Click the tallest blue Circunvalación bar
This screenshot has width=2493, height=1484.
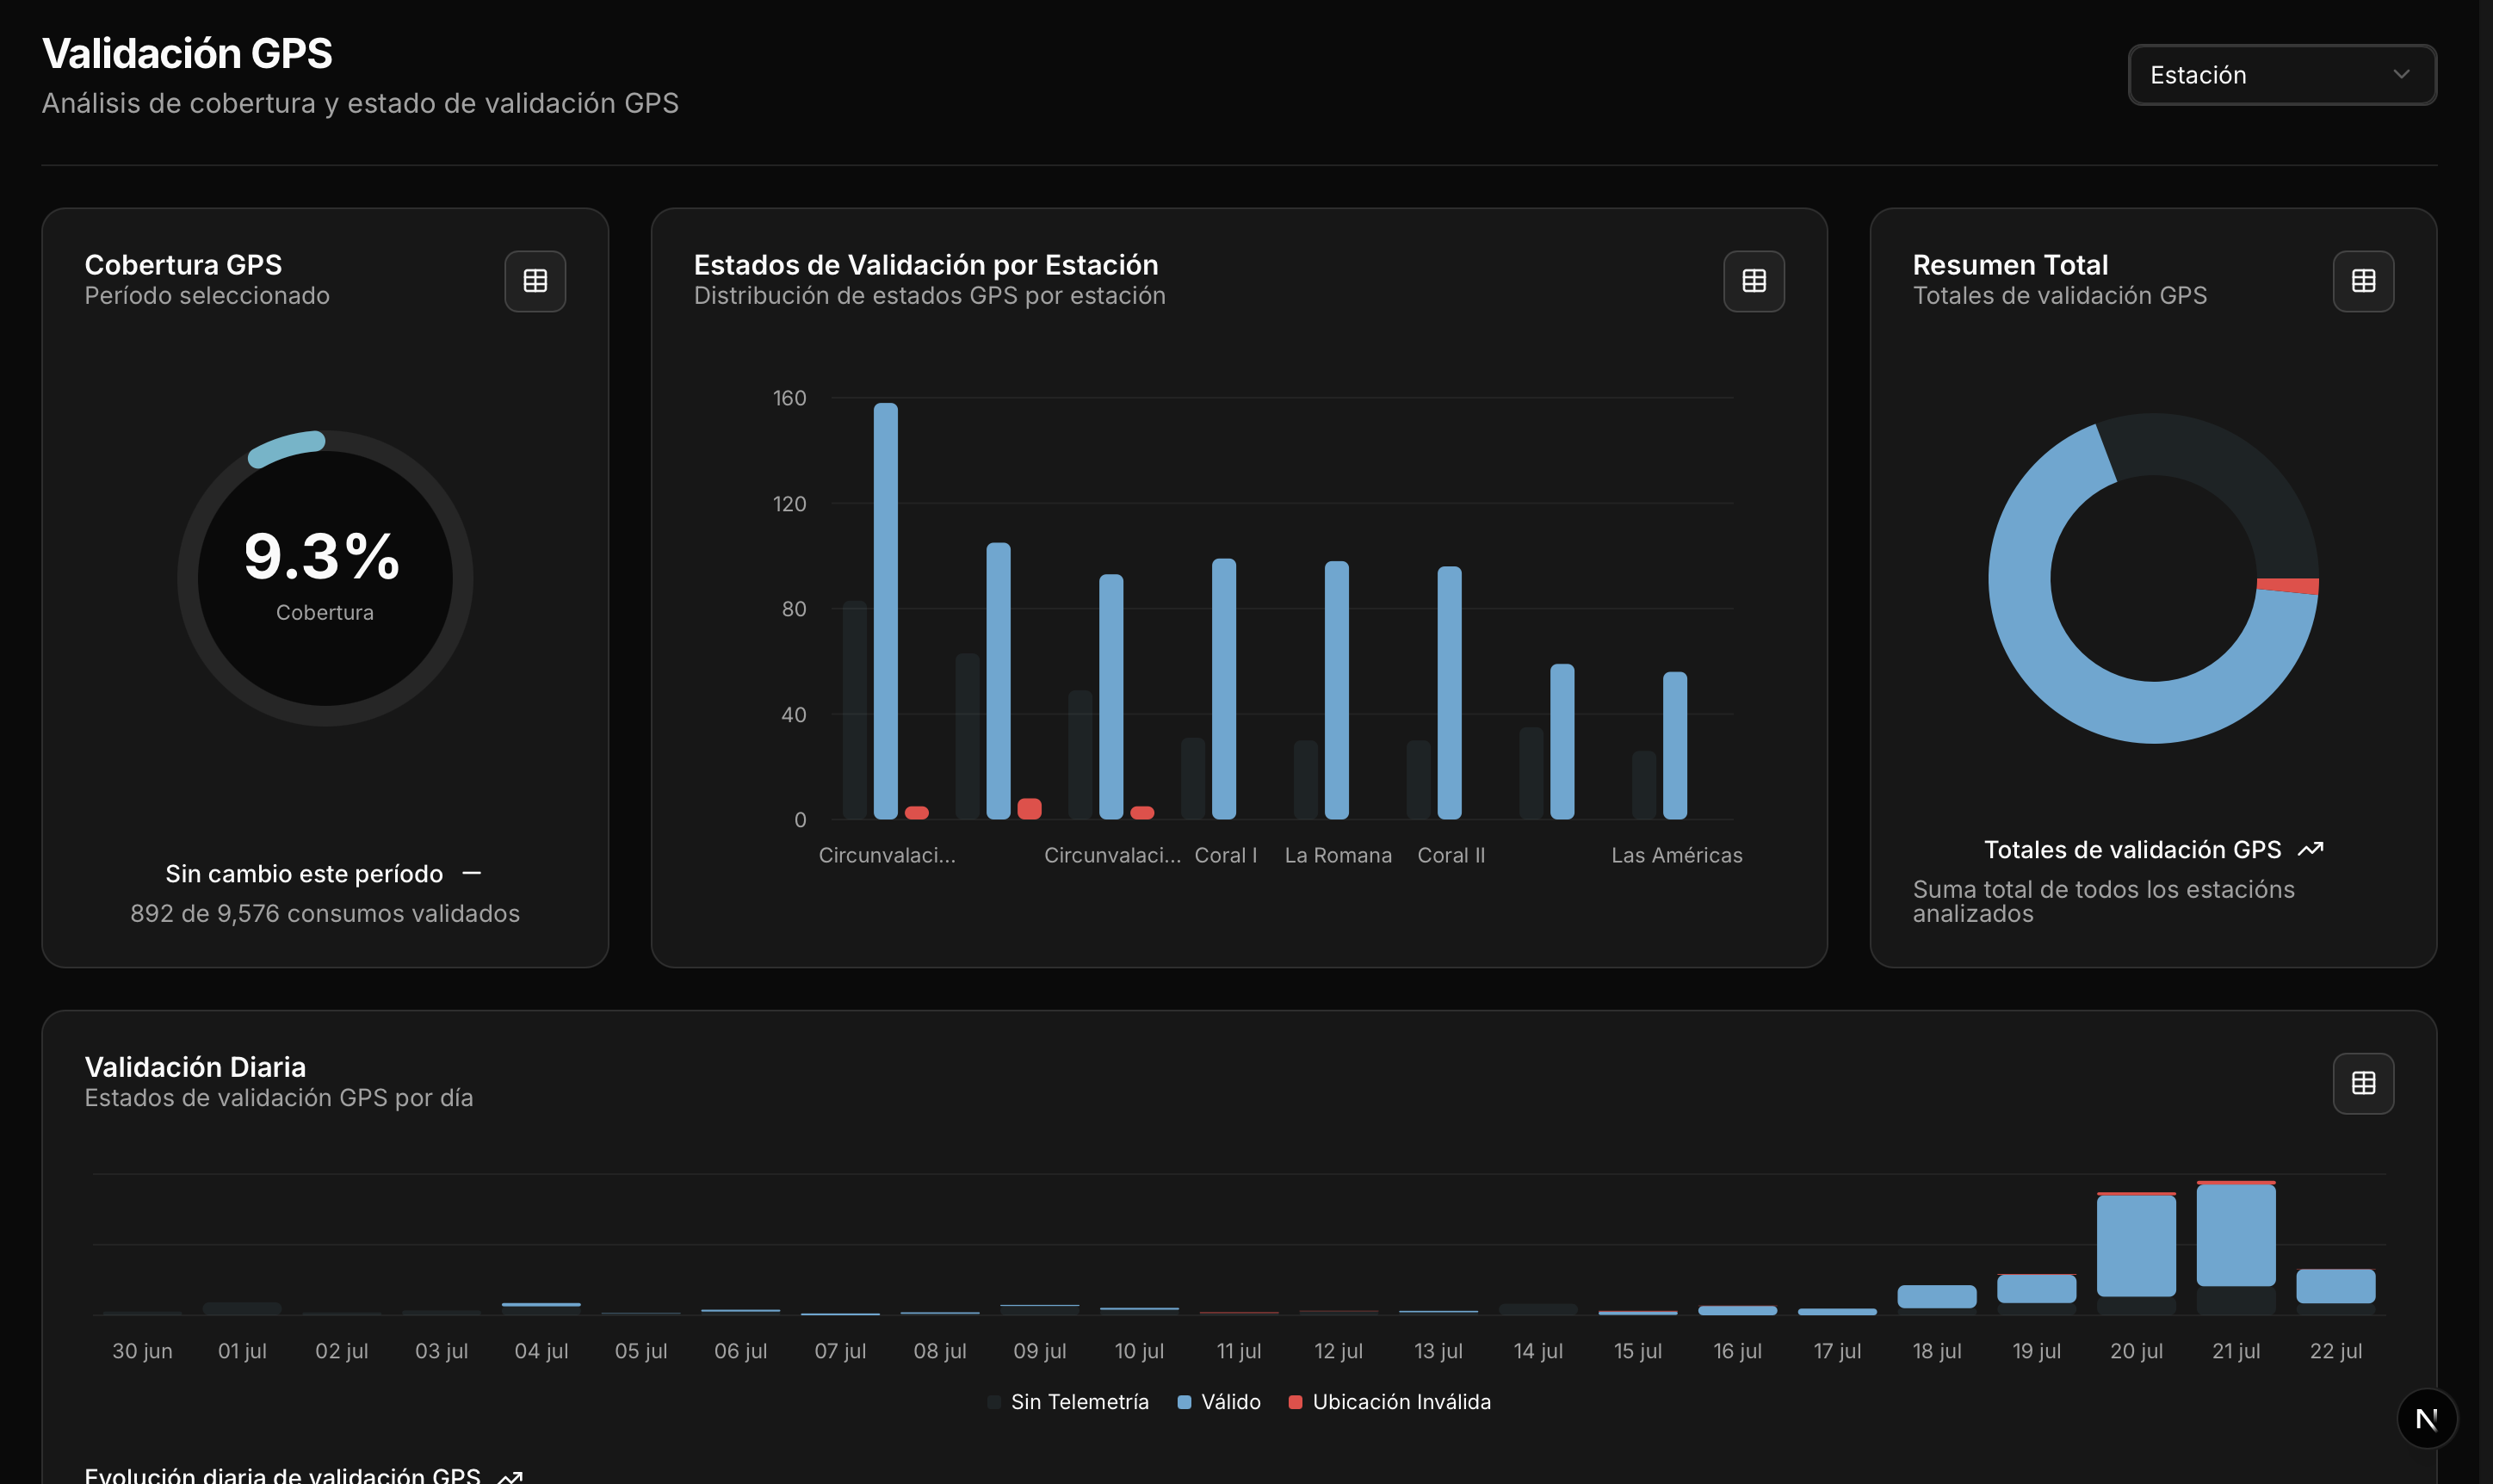coord(885,610)
